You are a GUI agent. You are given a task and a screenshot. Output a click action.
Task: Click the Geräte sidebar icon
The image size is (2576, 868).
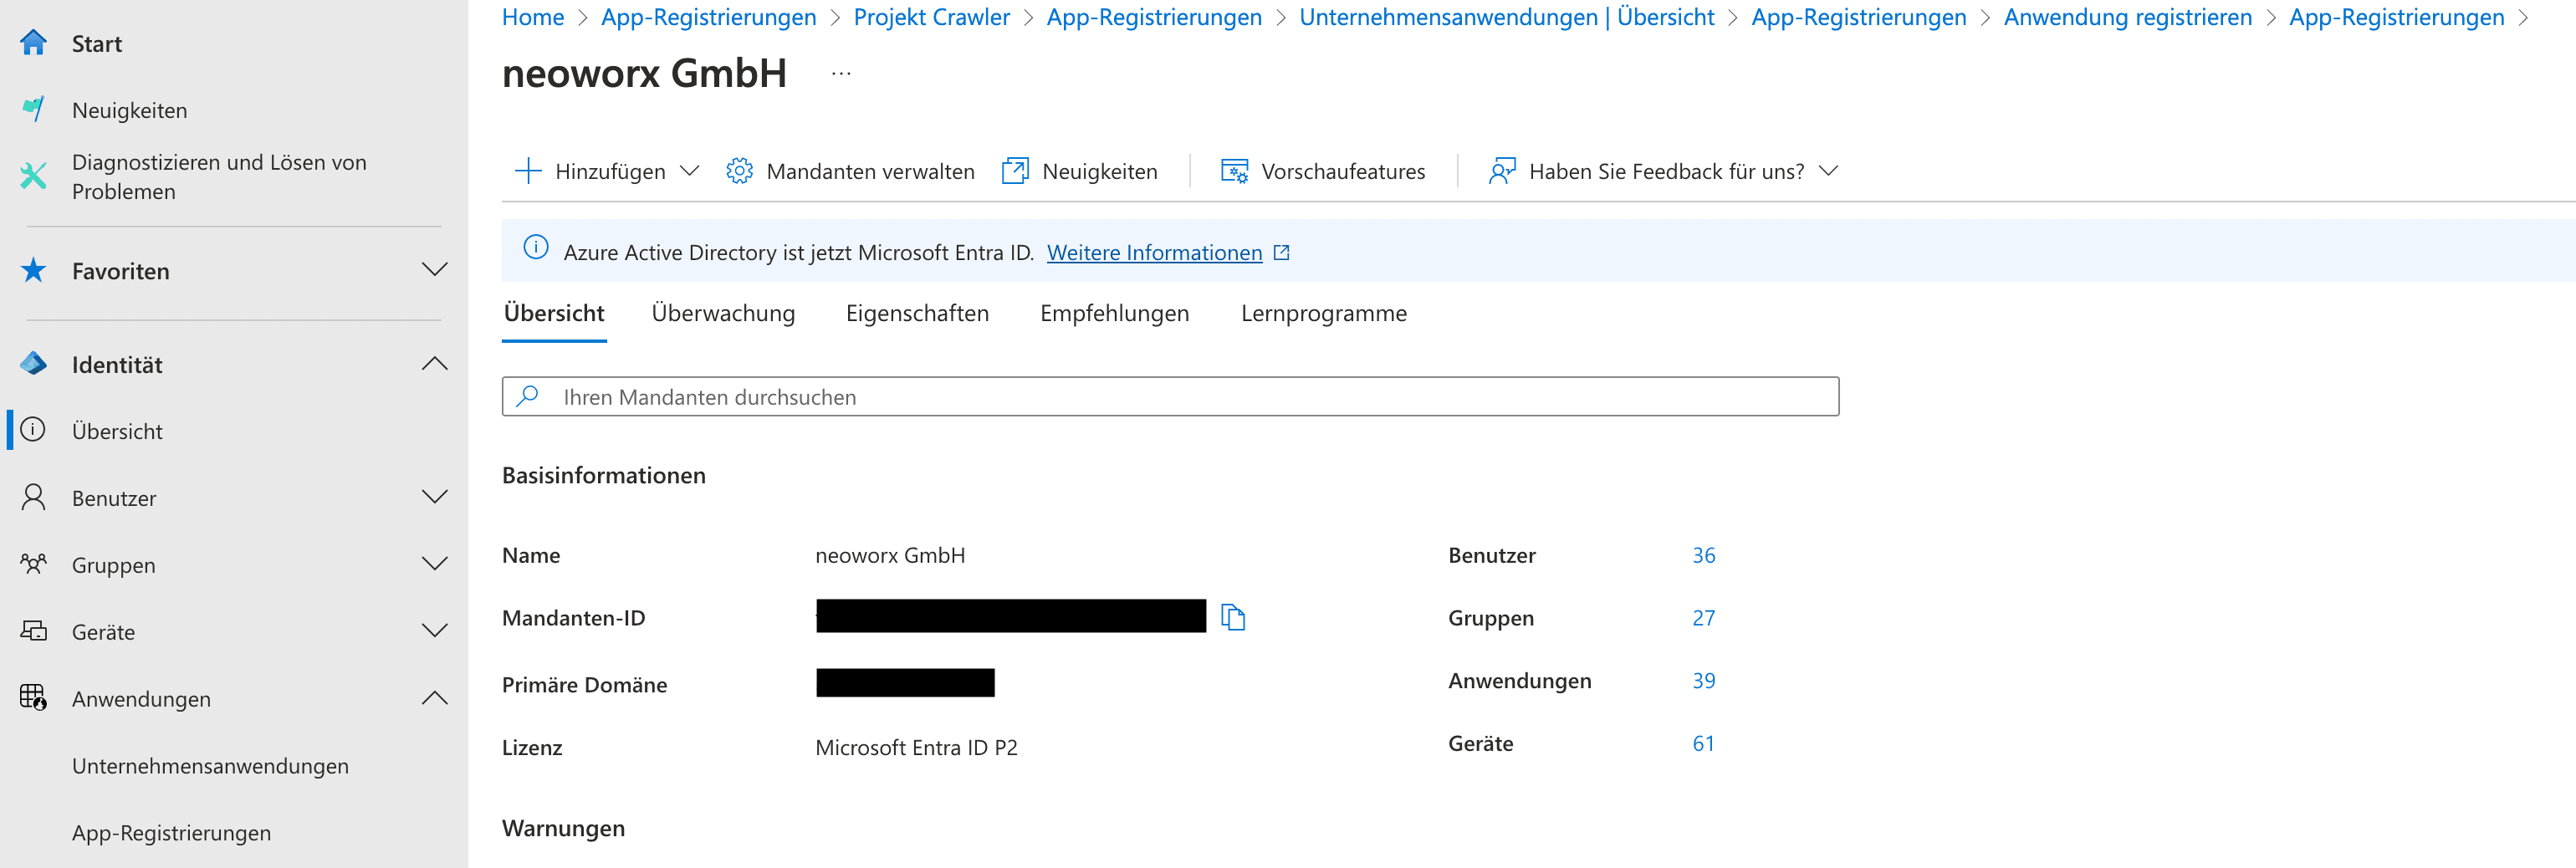coord(33,631)
